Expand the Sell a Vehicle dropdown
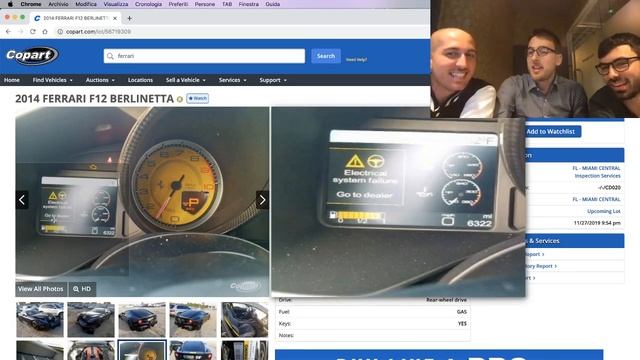Image resolution: width=640 pixels, height=360 pixels. (x=186, y=80)
